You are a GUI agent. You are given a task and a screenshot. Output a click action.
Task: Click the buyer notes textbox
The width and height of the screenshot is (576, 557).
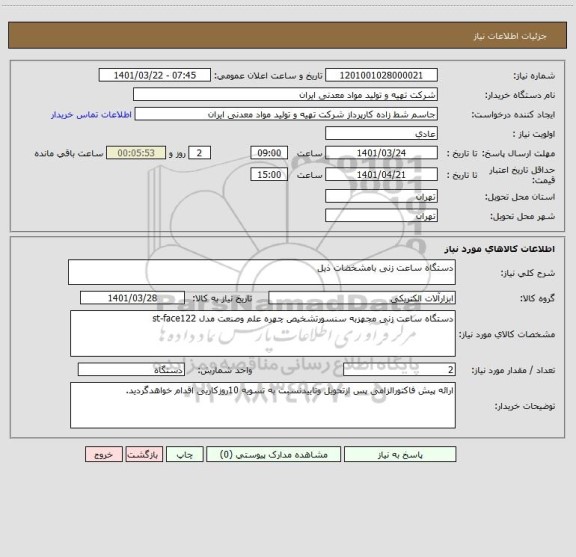pyautogui.click(x=263, y=406)
